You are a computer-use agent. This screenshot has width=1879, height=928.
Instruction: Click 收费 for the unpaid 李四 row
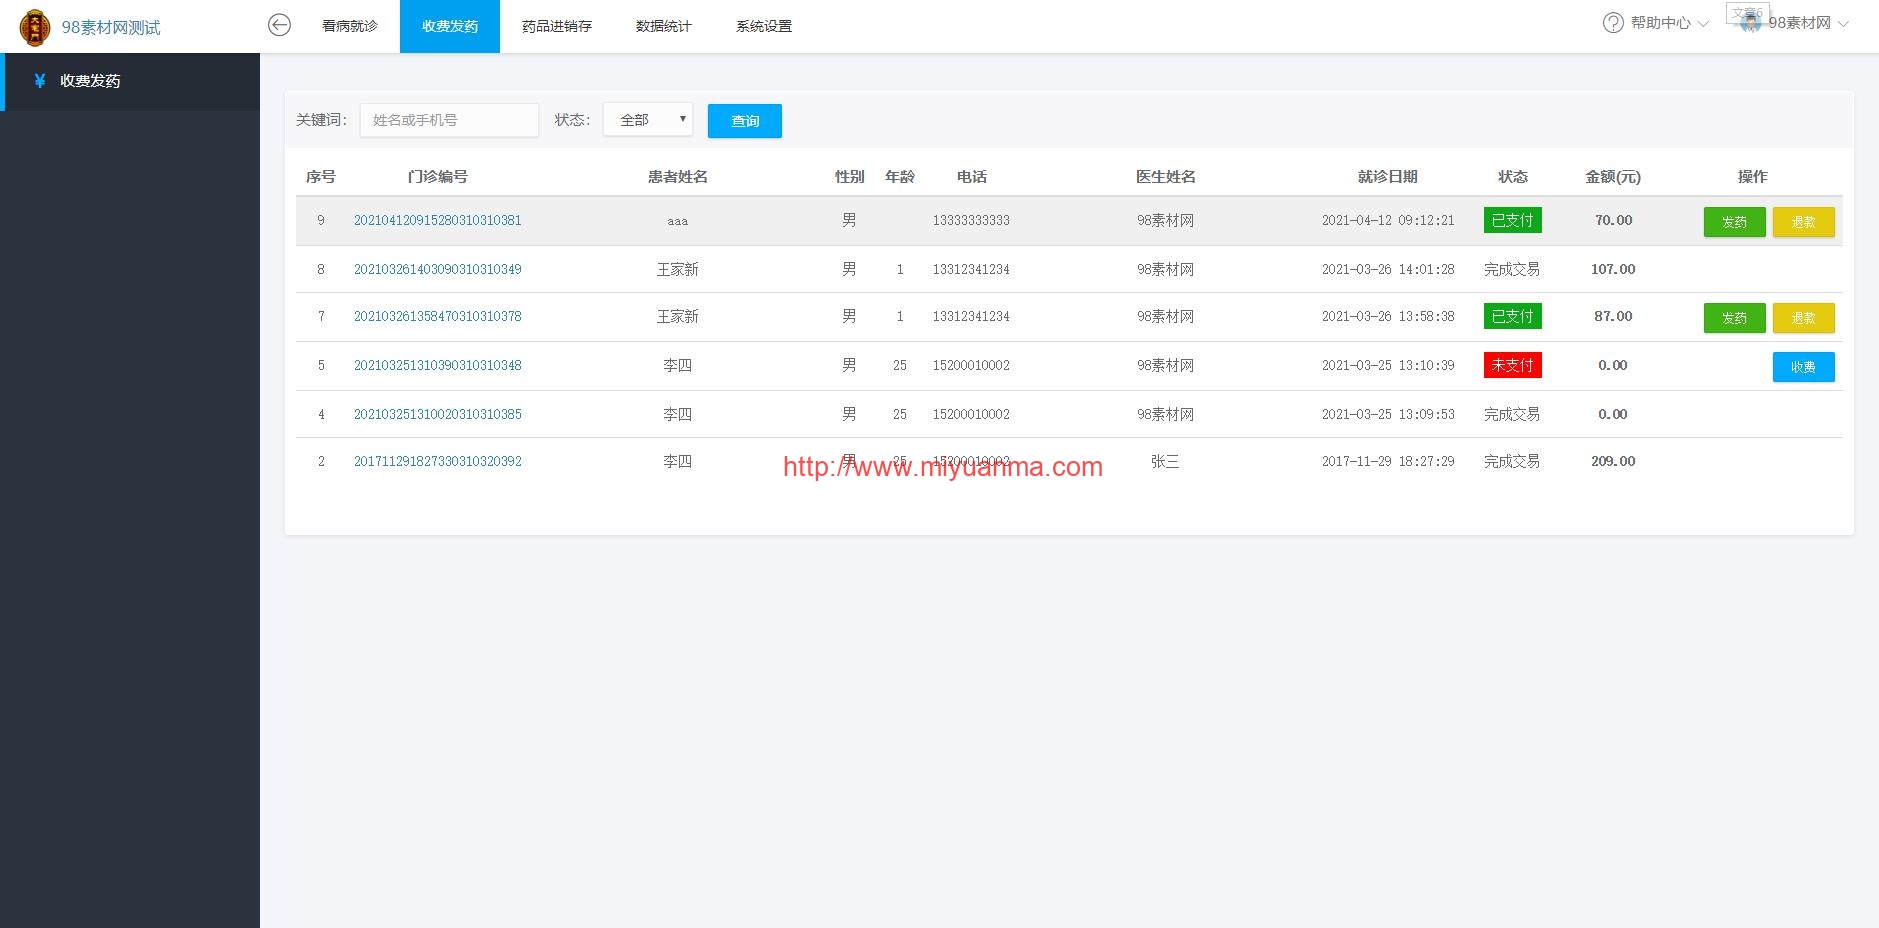click(x=1804, y=367)
